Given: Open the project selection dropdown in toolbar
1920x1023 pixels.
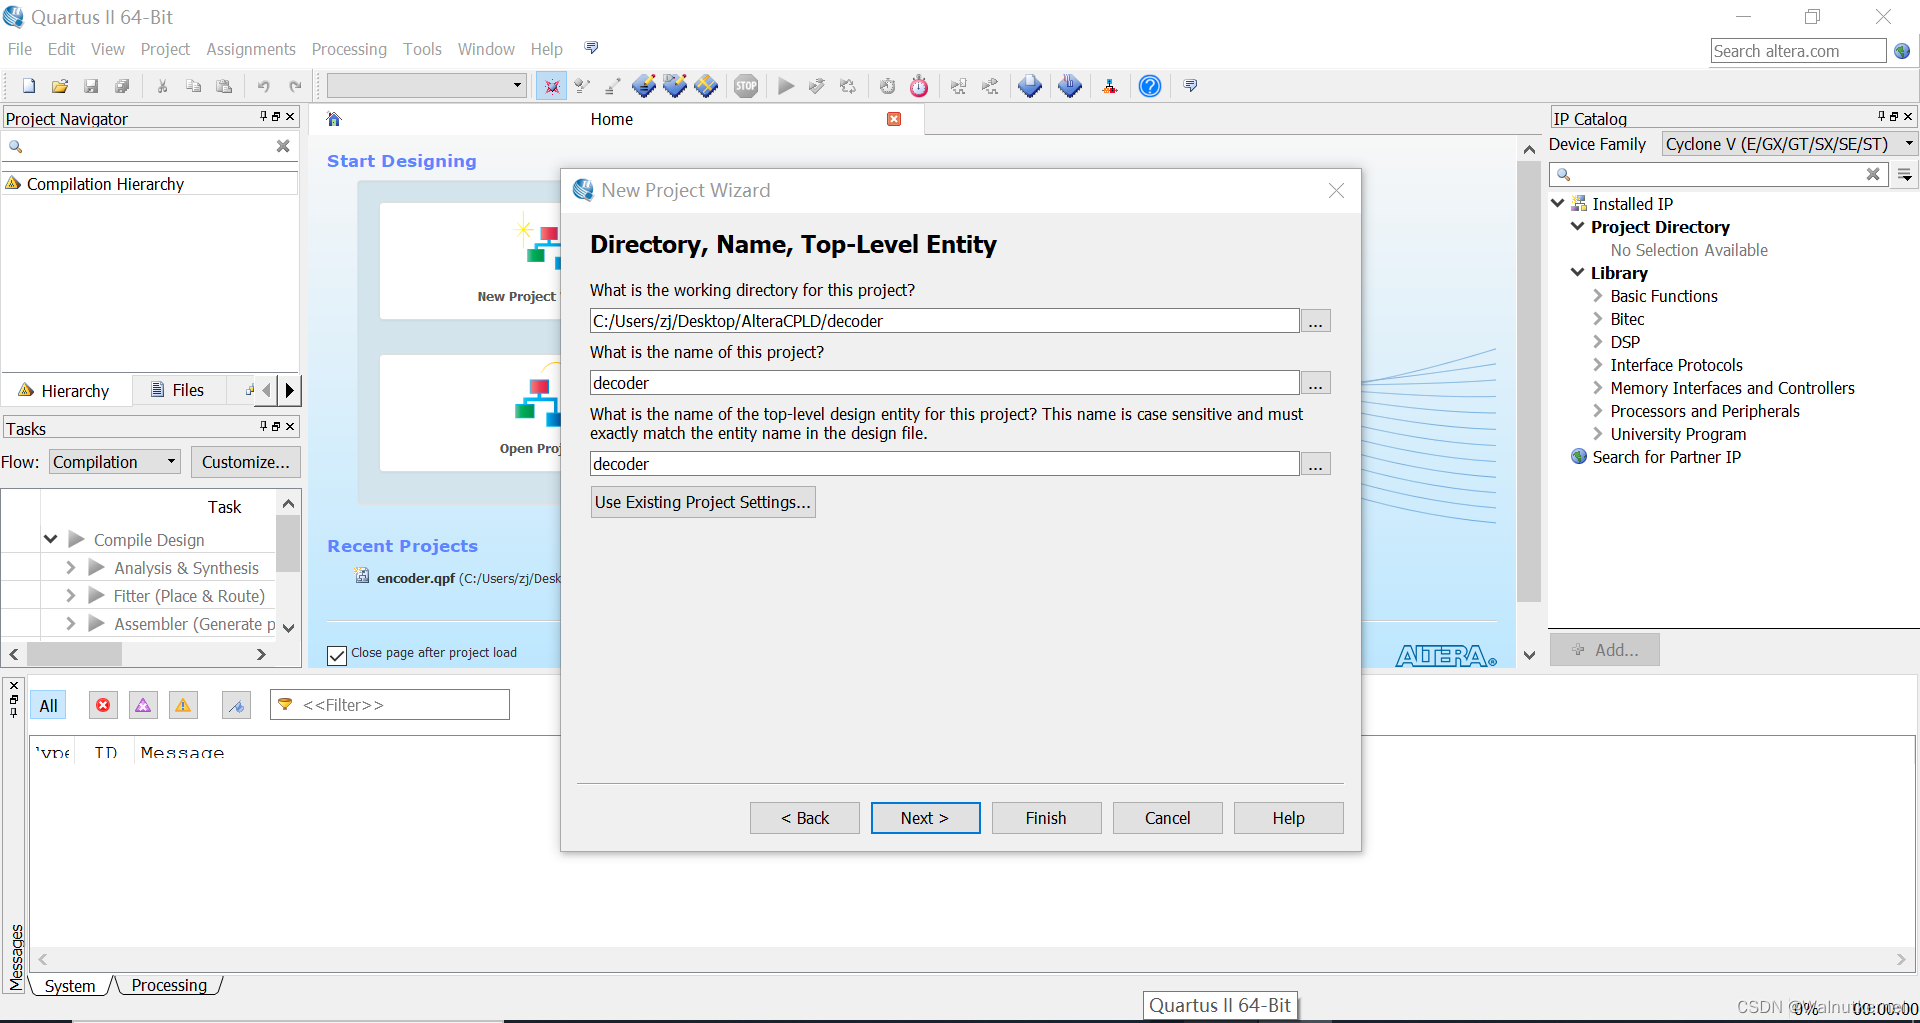Looking at the screenshot, I should pos(427,86).
